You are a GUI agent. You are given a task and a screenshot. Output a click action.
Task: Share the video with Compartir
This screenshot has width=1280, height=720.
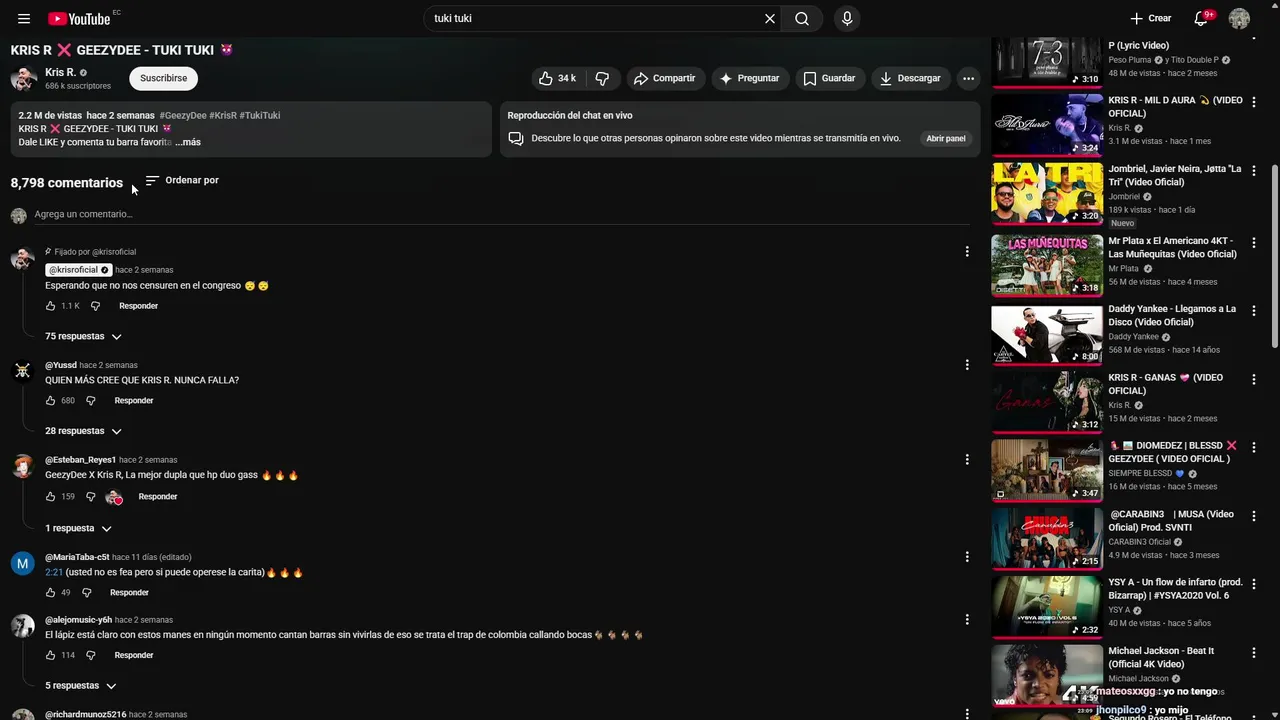664,78
